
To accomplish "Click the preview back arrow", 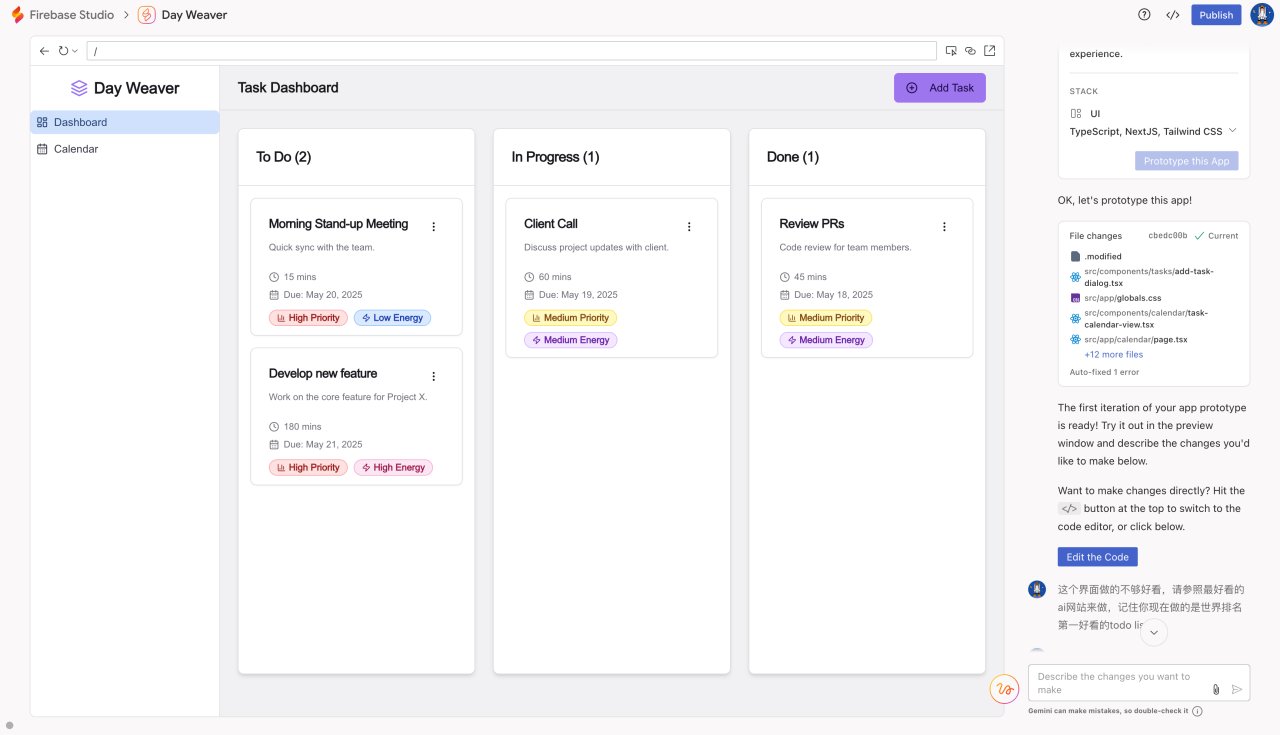I will (x=44, y=50).
